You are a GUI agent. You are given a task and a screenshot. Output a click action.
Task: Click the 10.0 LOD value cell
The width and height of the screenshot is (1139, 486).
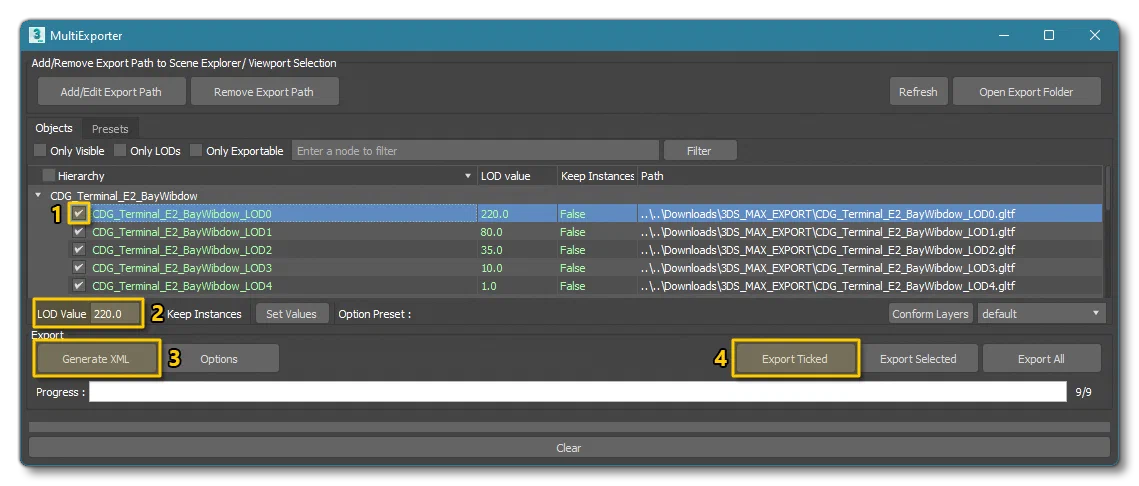[491, 268]
